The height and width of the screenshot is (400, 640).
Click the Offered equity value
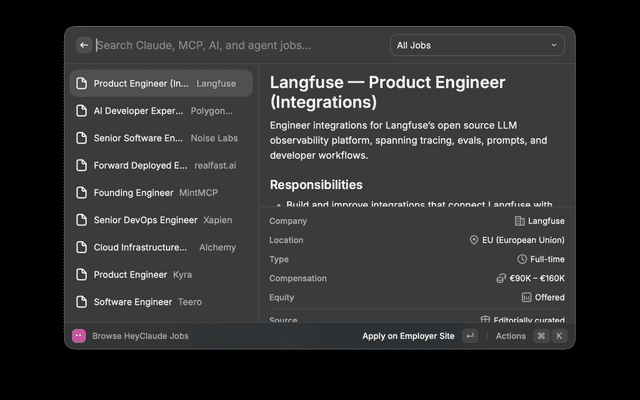[550, 297]
